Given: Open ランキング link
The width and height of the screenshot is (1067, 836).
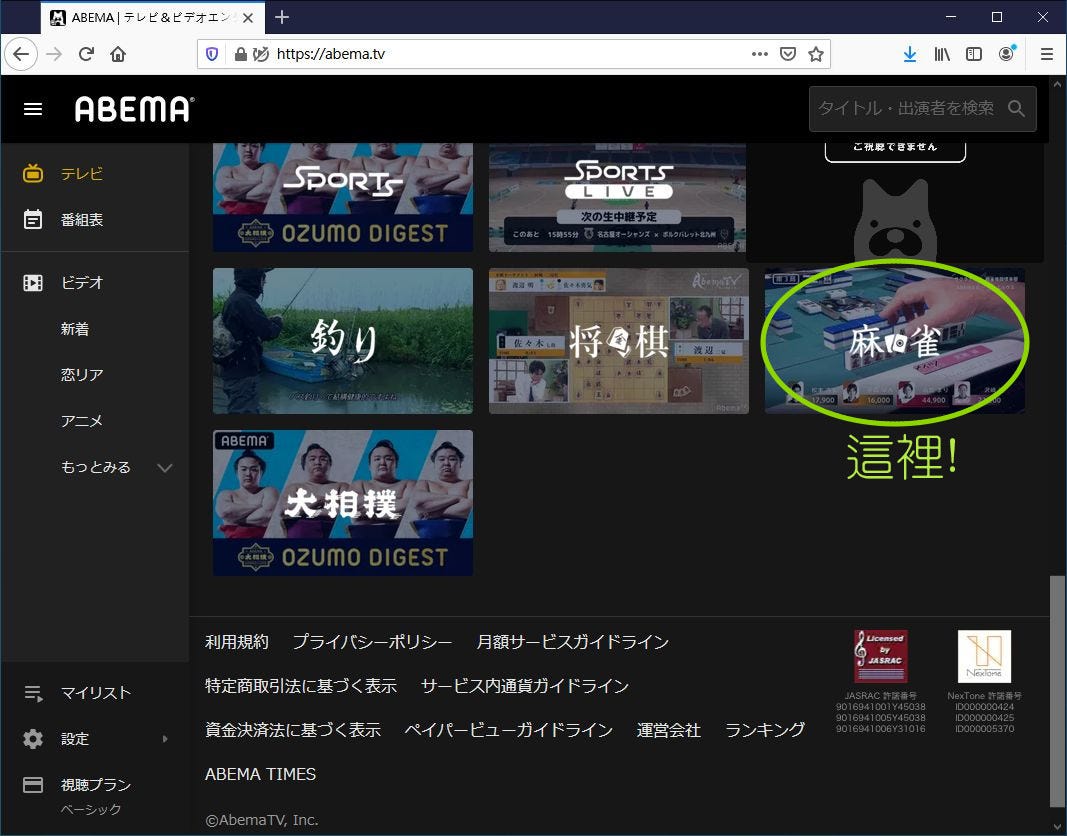Looking at the screenshot, I should tap(765, 730).
